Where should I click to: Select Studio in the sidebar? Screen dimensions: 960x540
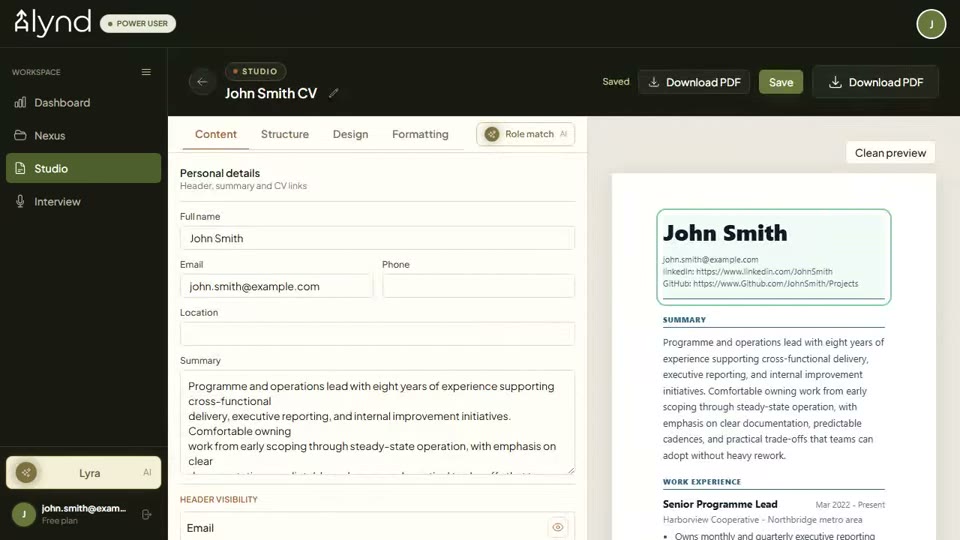pyautogui.click(x=83, y=168)
